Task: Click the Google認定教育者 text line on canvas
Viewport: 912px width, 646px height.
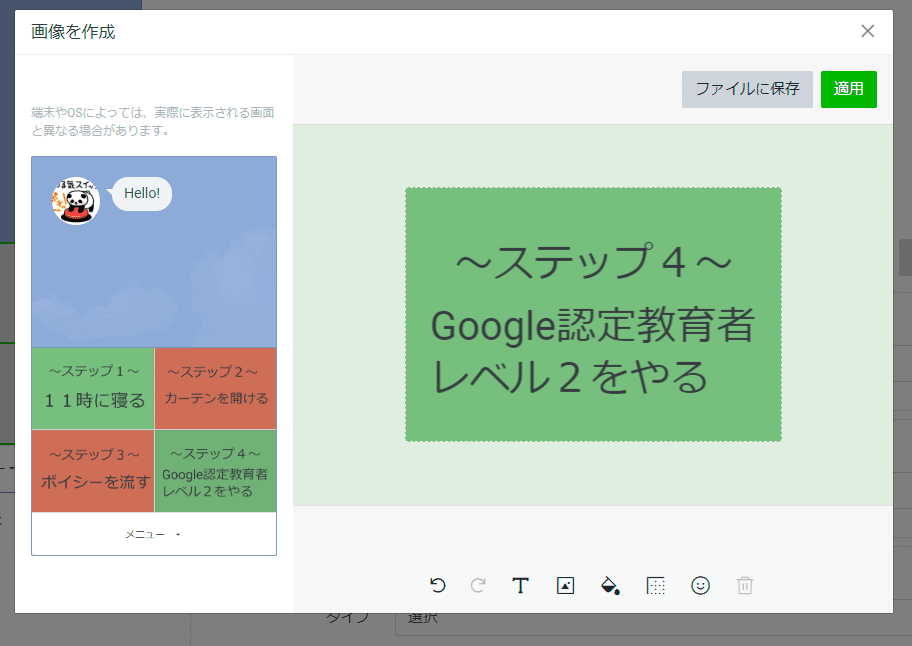Action: point(593,325)
